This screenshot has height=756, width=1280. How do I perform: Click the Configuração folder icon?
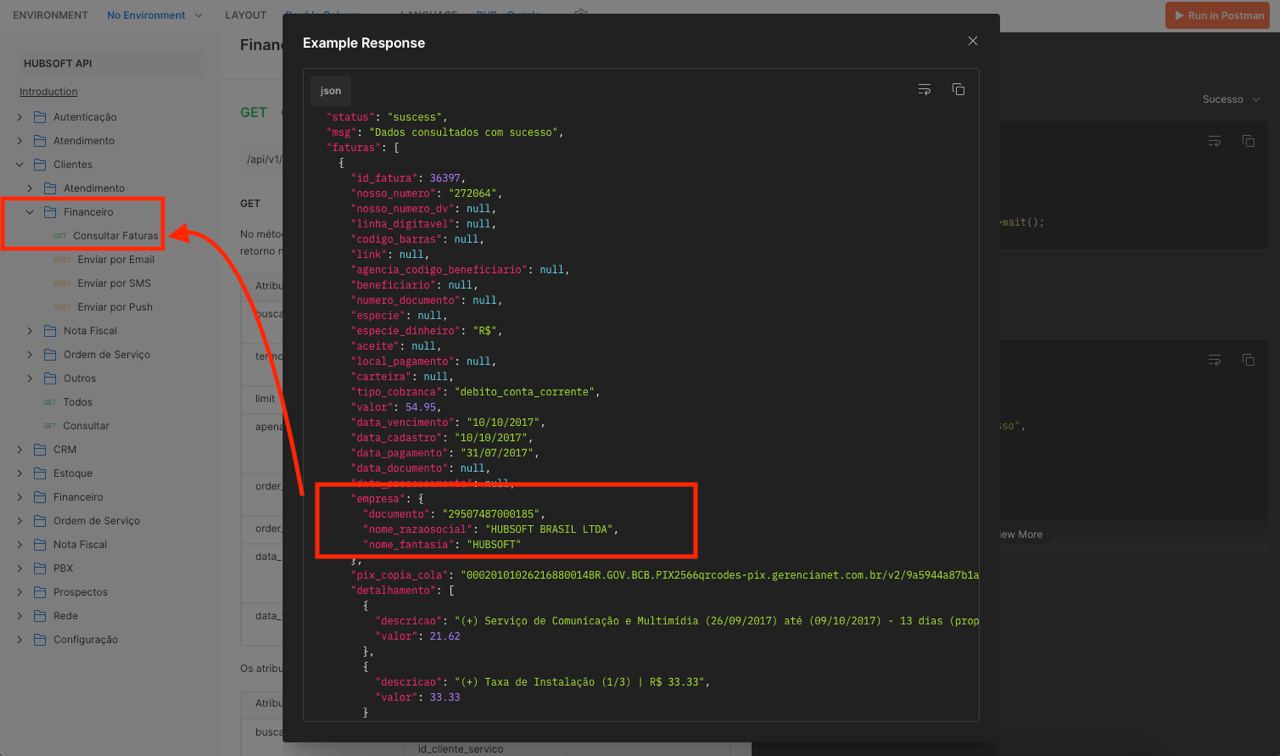coord(40,640)
